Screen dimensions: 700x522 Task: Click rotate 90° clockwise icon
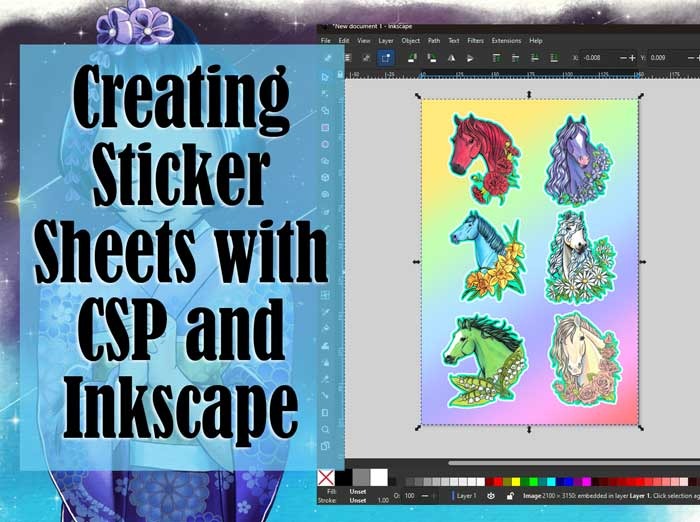431,58
